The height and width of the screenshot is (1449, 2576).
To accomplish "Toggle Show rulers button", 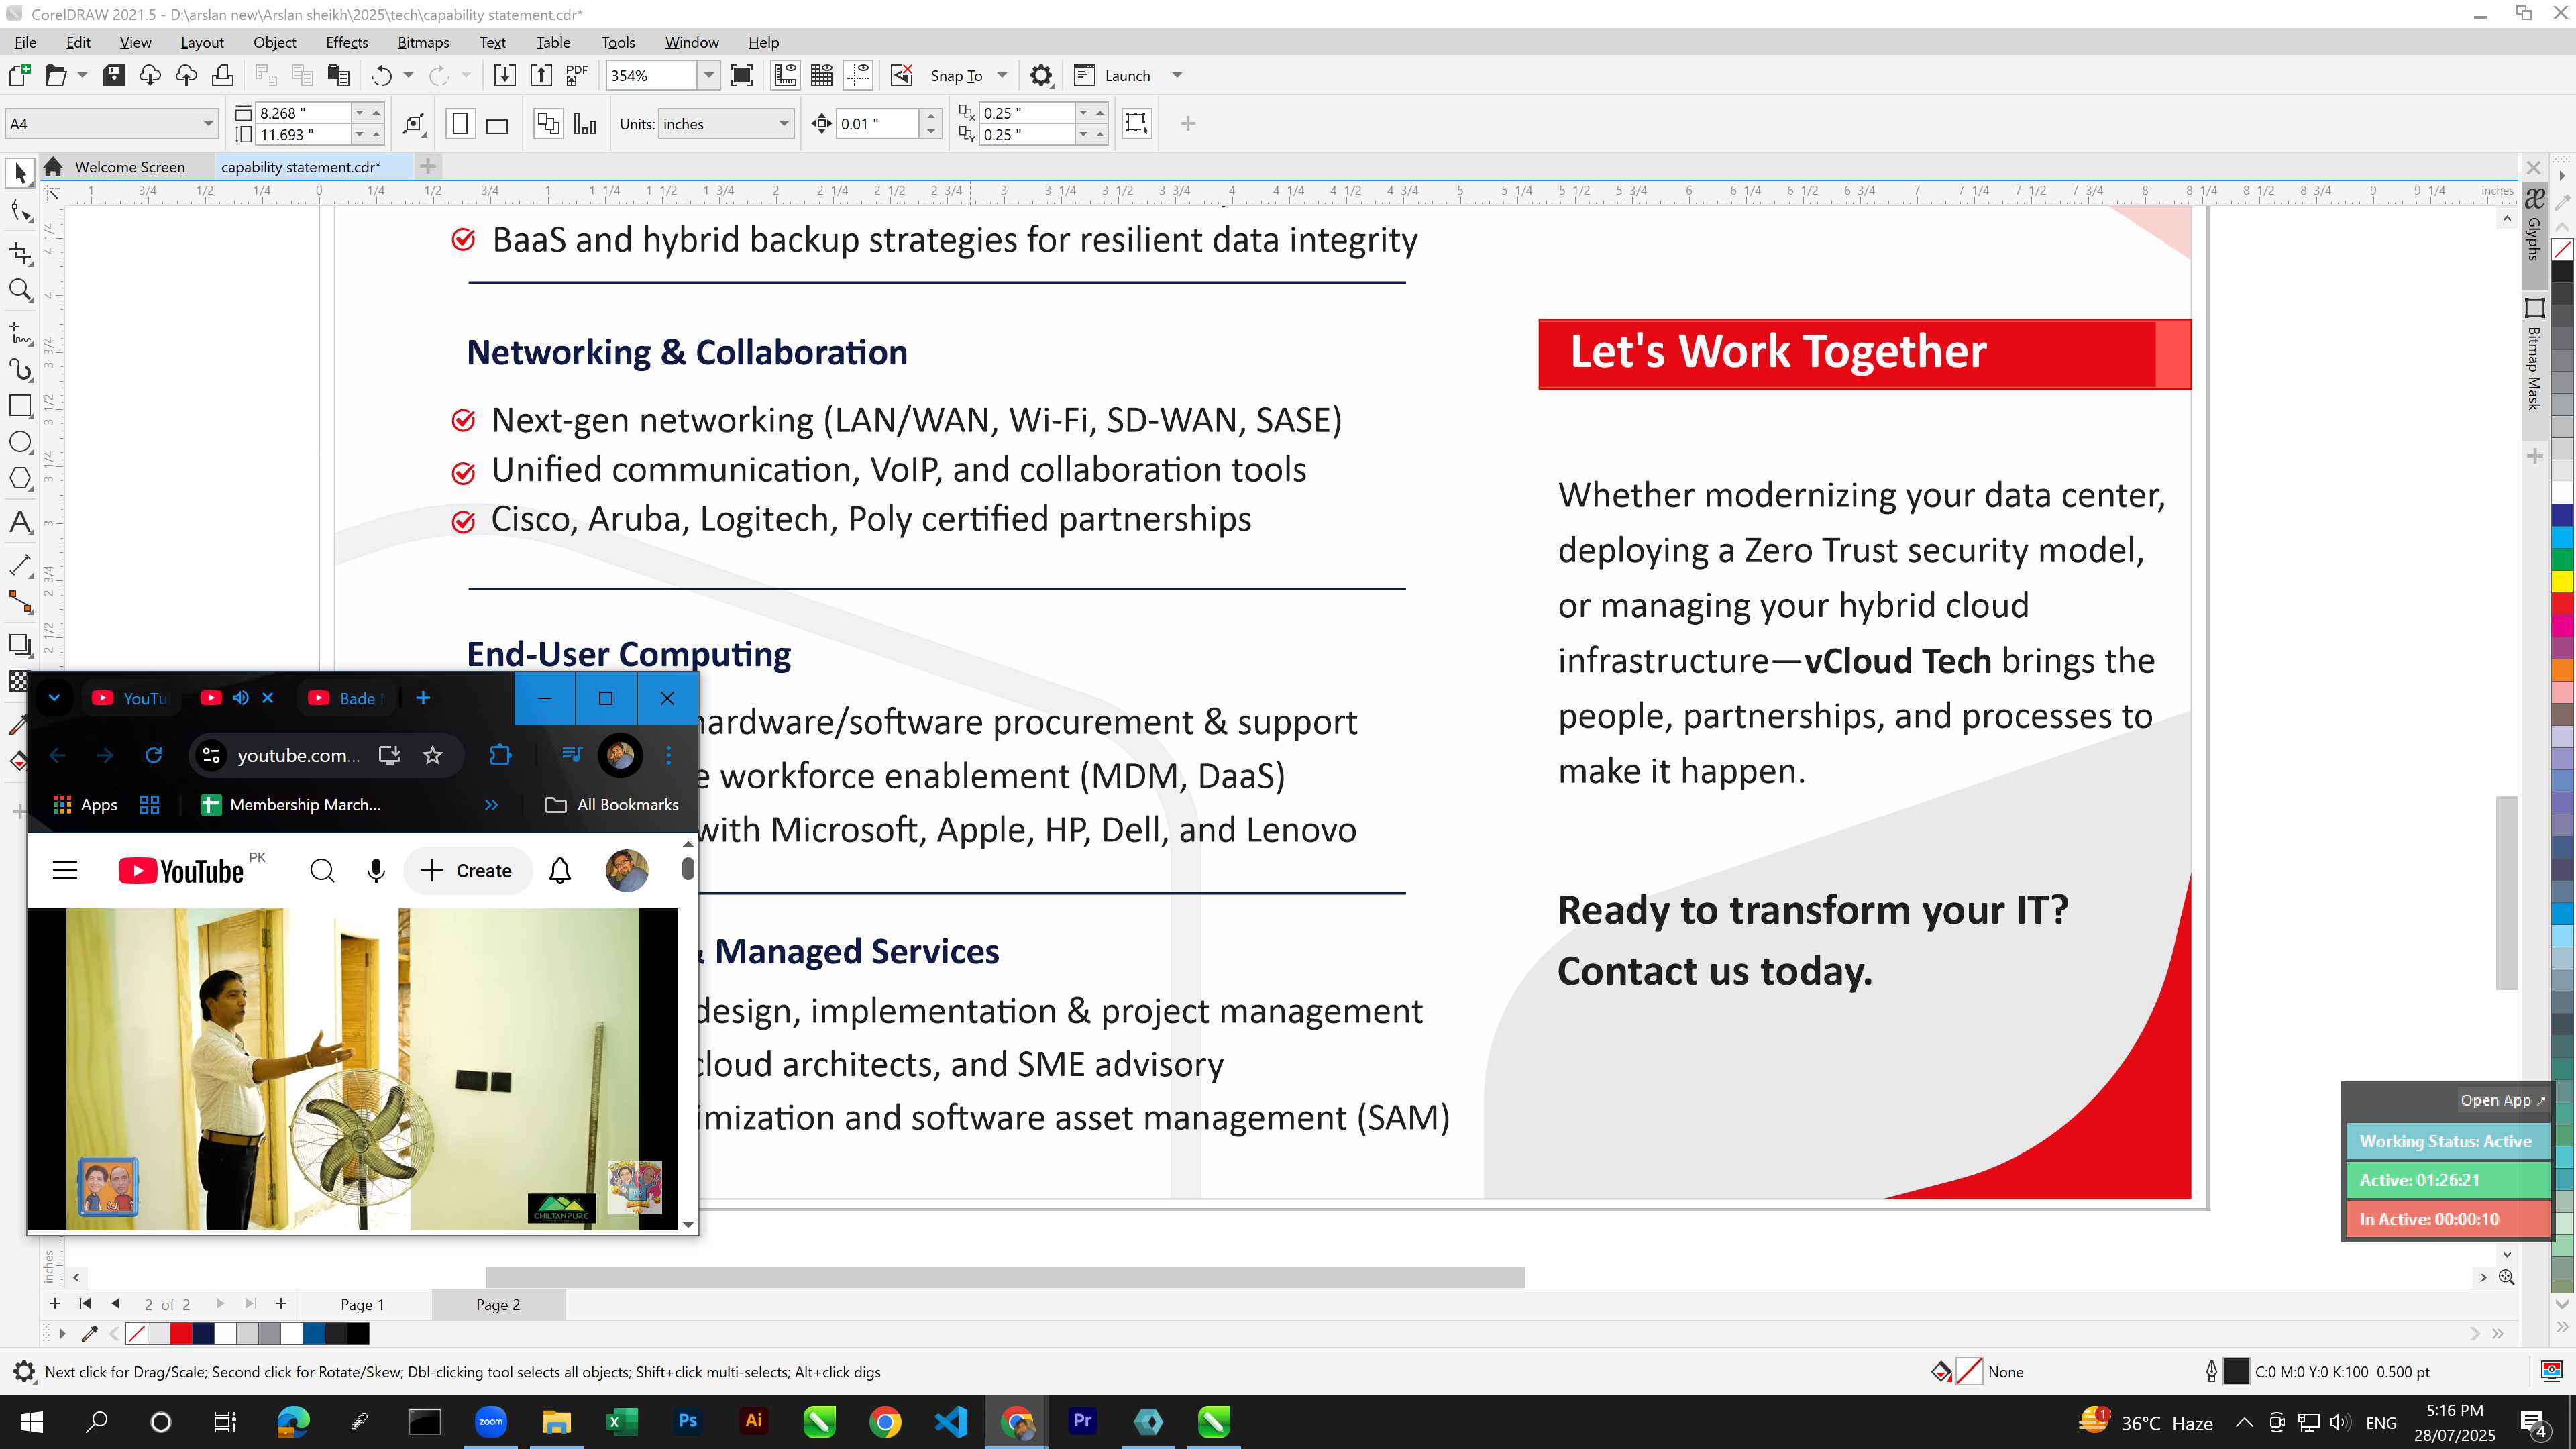I will pos(786,75).
